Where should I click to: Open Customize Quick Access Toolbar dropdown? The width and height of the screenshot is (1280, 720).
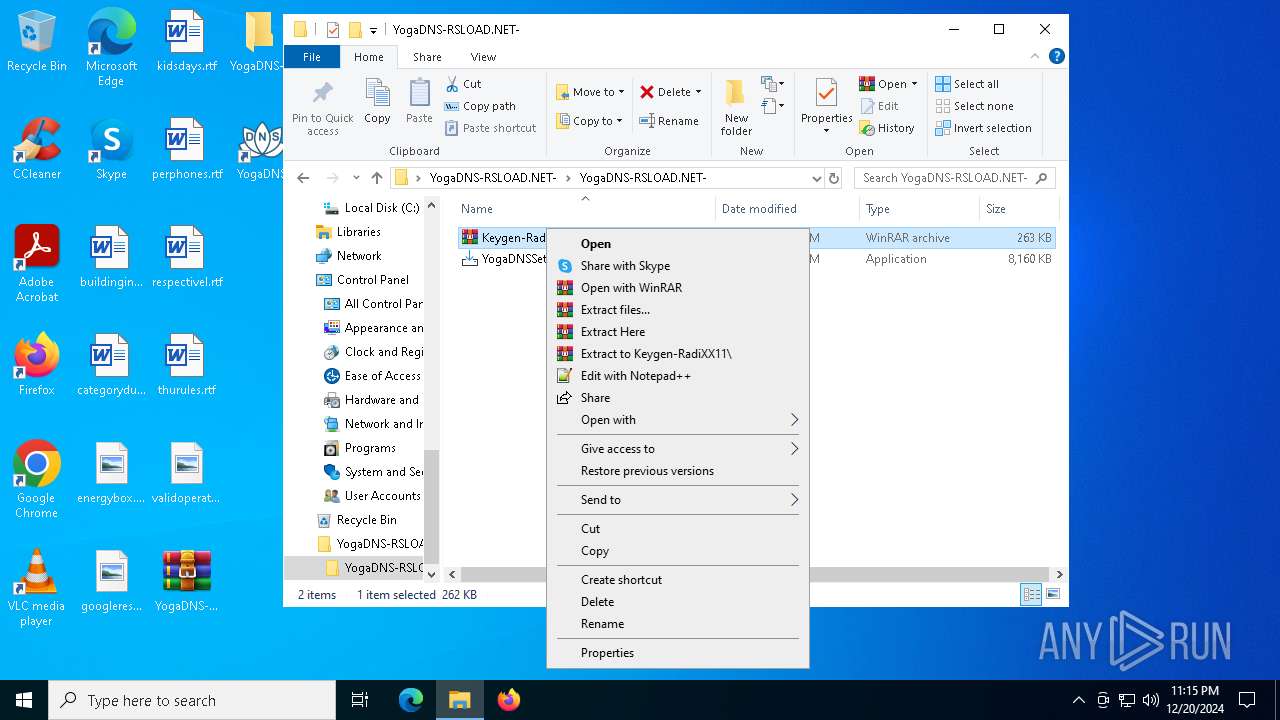click(x=373, y=31)
